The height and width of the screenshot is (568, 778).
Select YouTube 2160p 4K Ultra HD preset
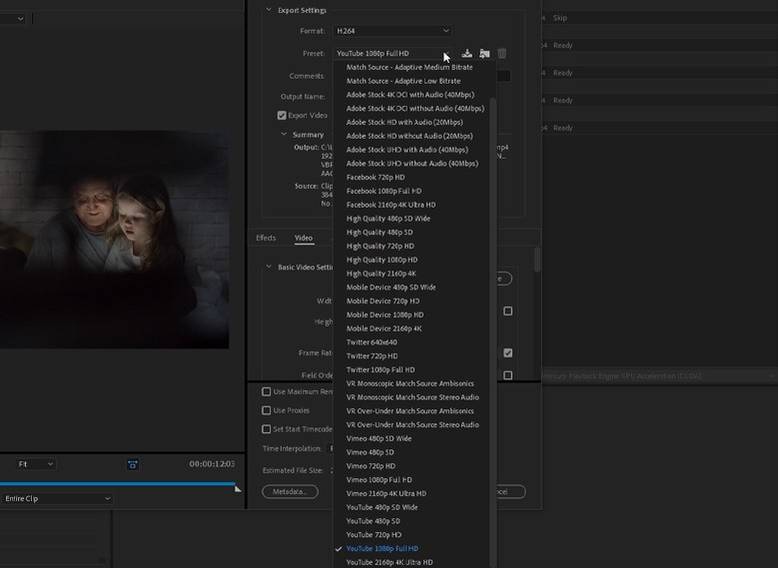point(389,562)
